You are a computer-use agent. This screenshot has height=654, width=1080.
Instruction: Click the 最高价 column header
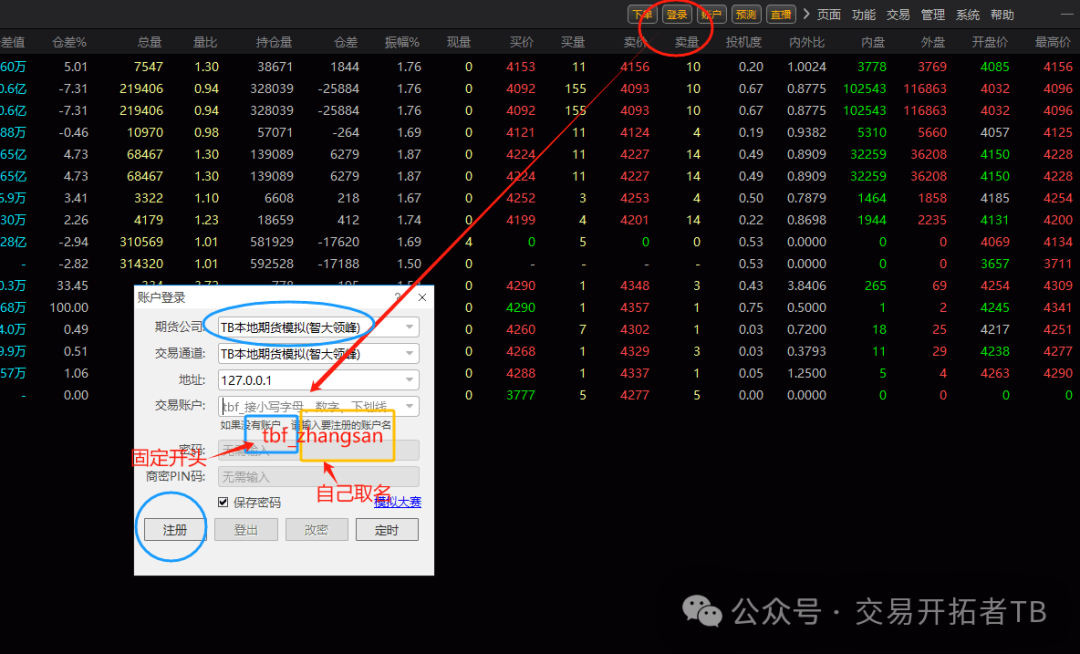coord(1053,42)
